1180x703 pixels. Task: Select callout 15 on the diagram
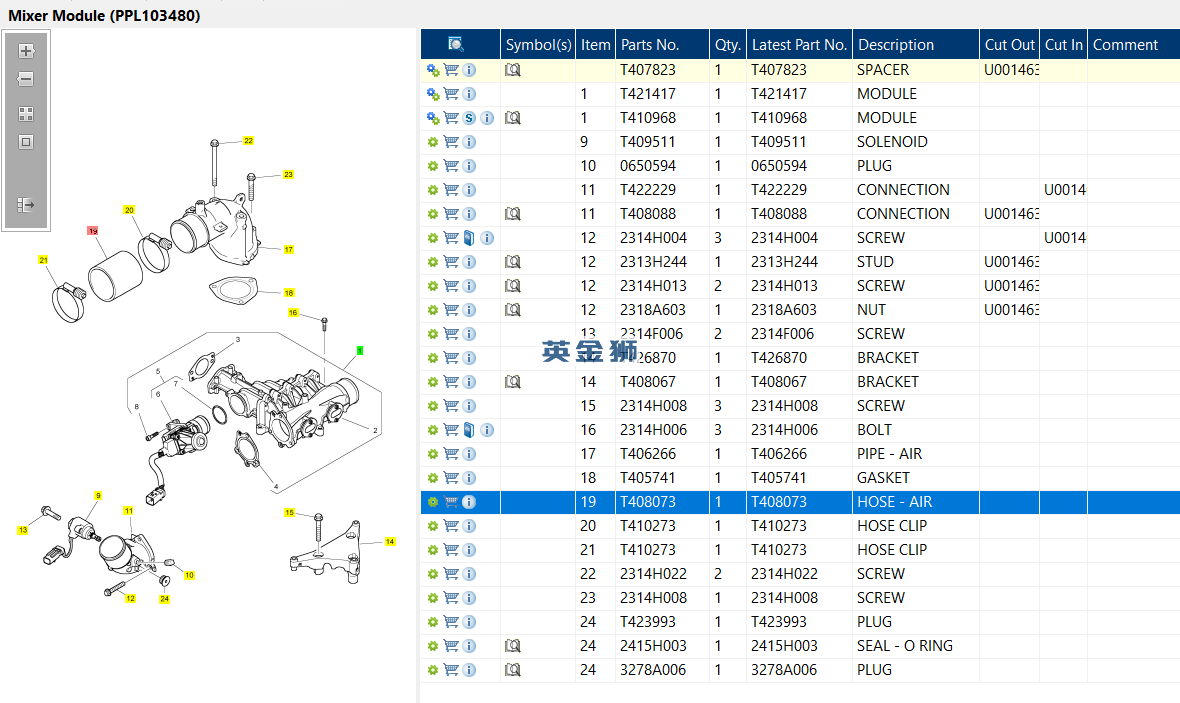tap(290, 513)
